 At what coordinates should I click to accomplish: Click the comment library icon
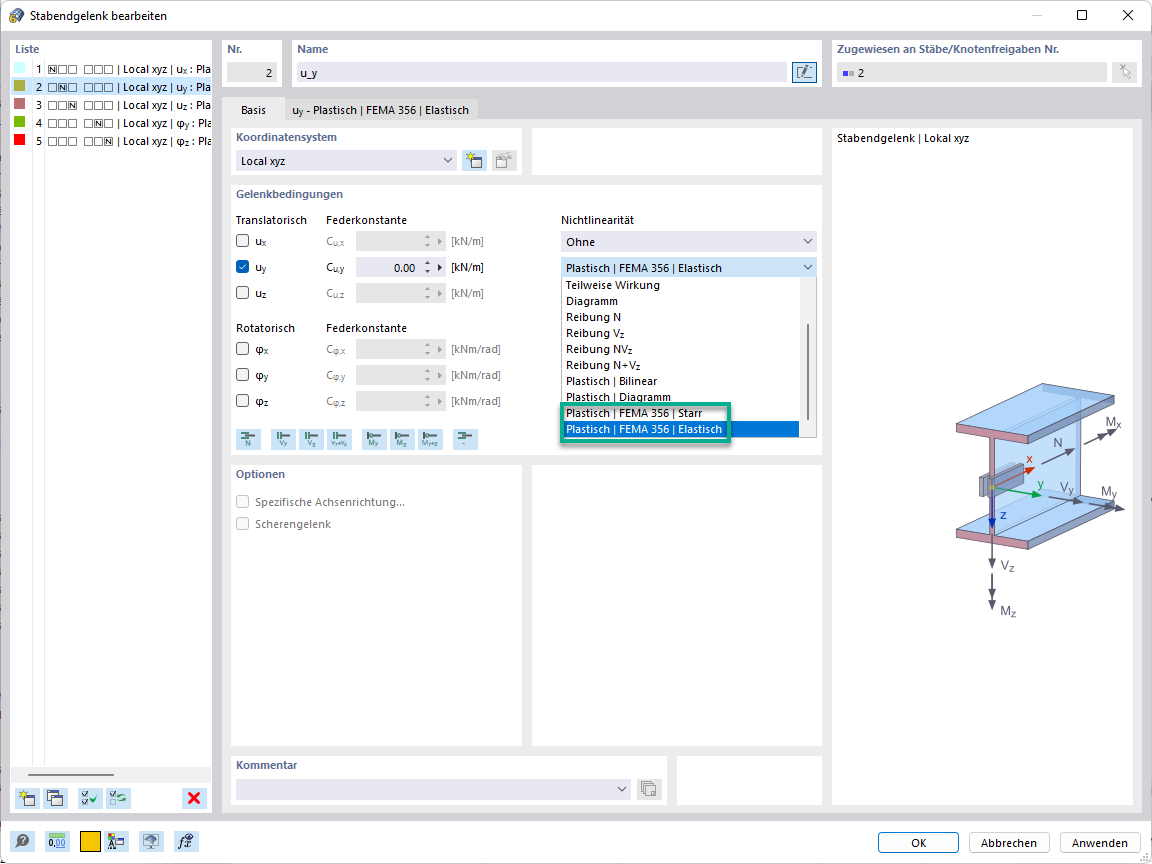pyautogui.click(x=649, y=789)
